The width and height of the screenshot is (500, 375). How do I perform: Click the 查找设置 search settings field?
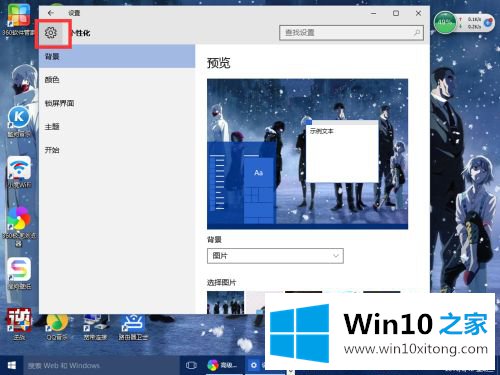click(352, 33)
